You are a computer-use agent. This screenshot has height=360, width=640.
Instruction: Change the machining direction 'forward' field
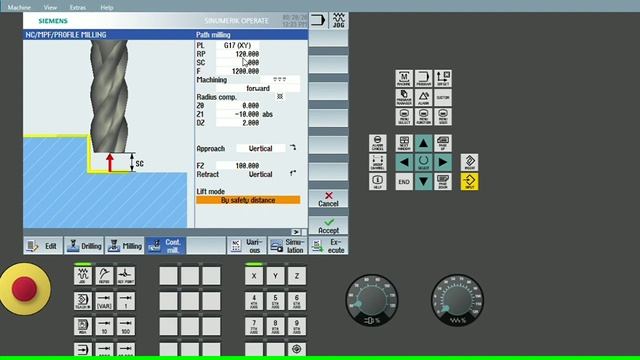point(258,88)
